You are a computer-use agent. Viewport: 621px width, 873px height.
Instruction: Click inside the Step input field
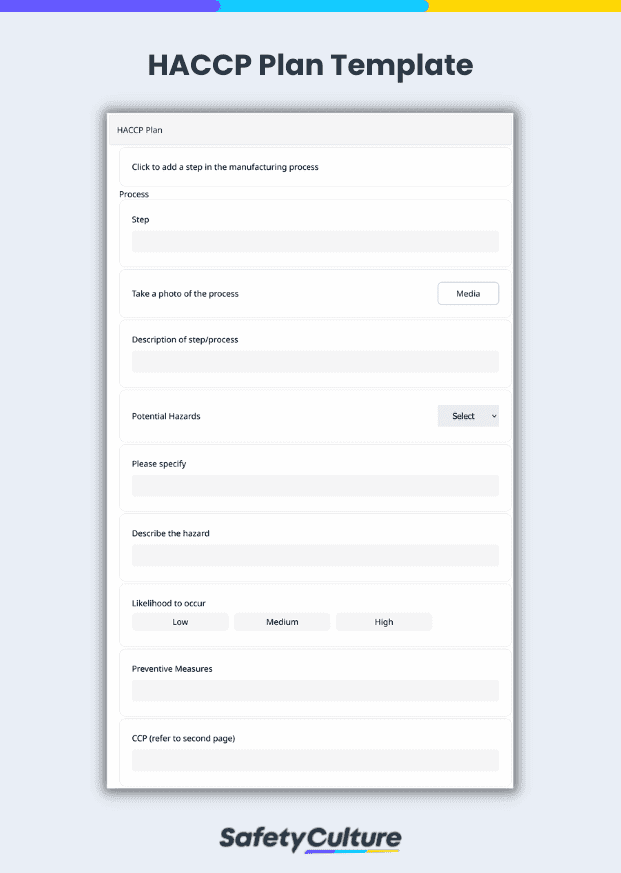click(315, 241)
